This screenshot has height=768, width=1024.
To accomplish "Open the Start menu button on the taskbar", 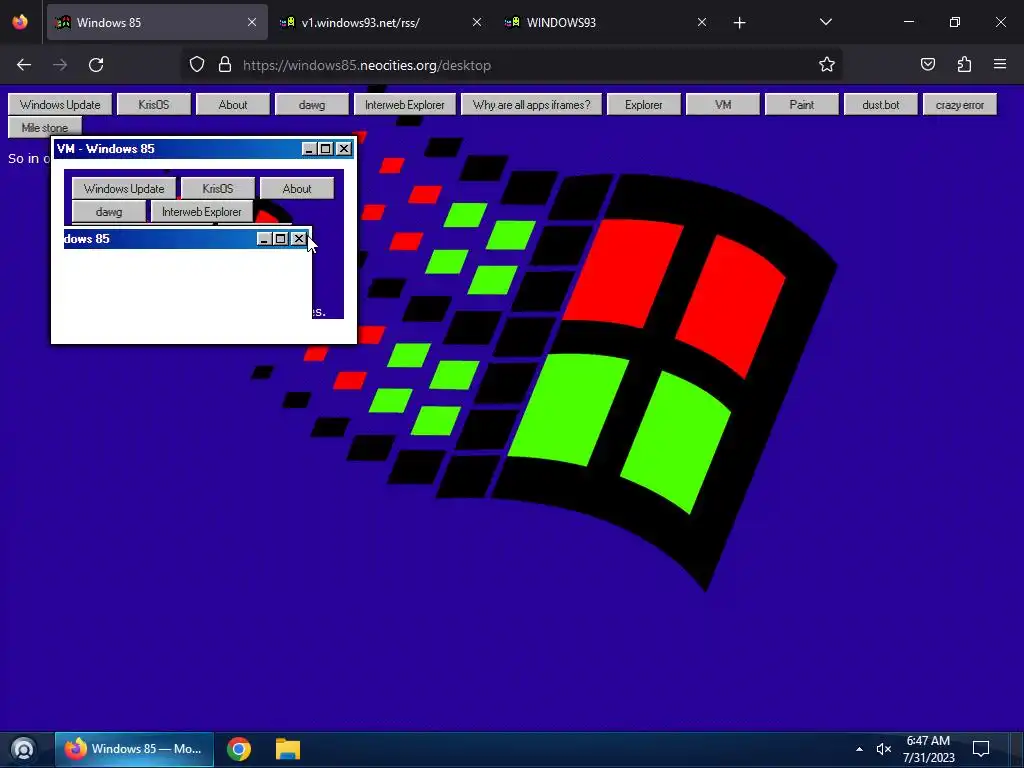I will pyautogui.click(x=24, y=749).
